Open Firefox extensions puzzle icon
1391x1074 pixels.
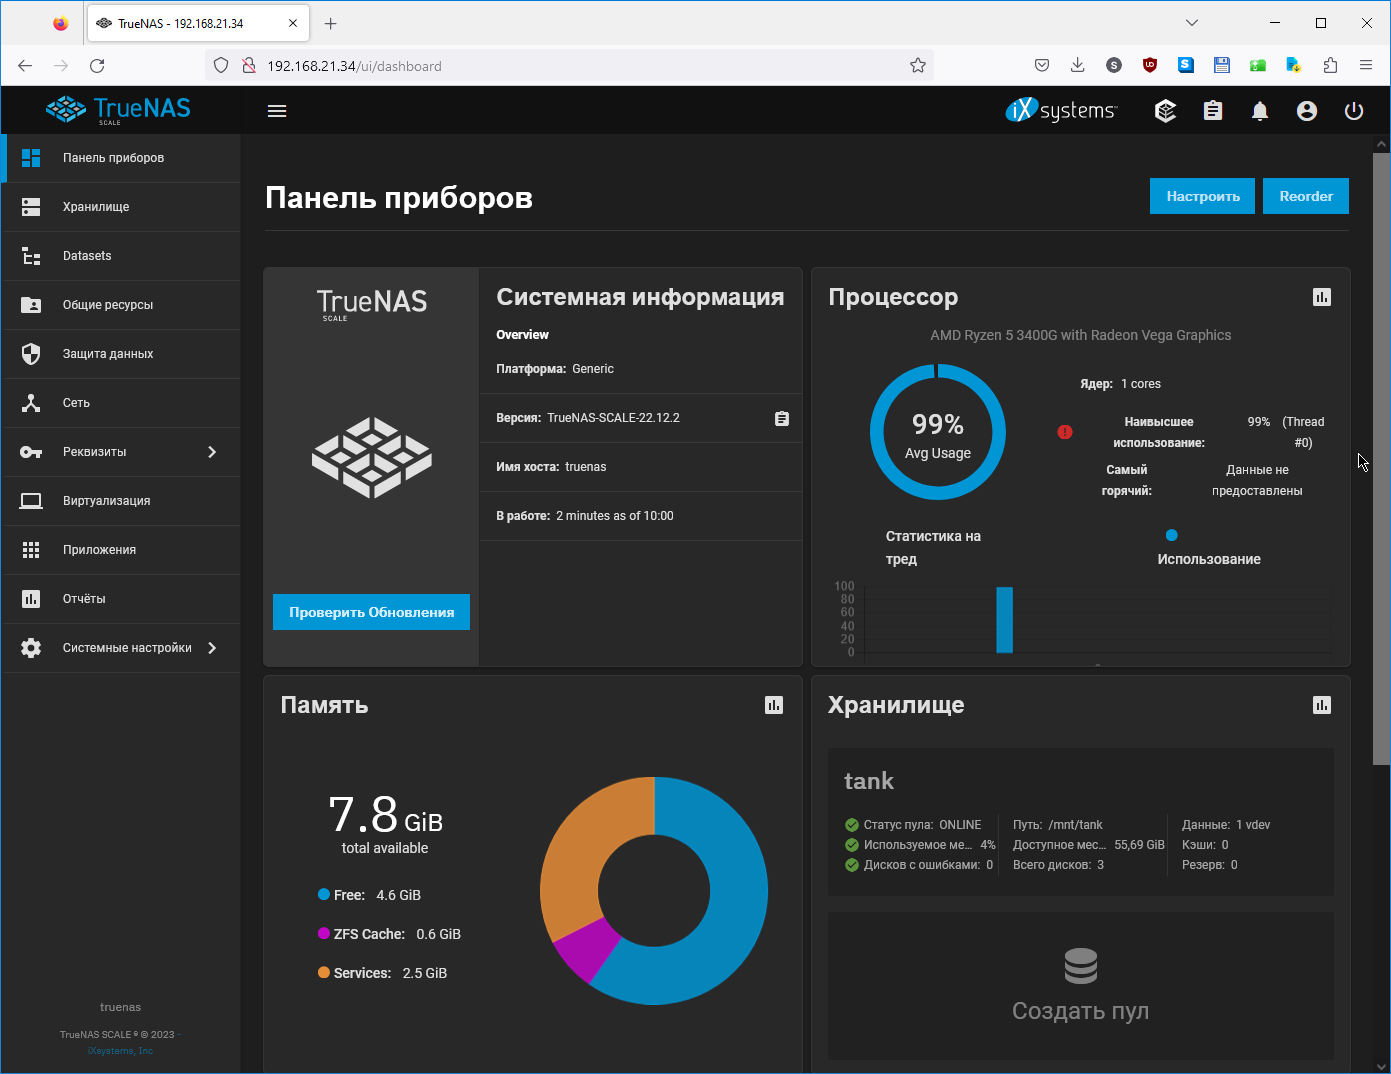tap(1330, 66)
